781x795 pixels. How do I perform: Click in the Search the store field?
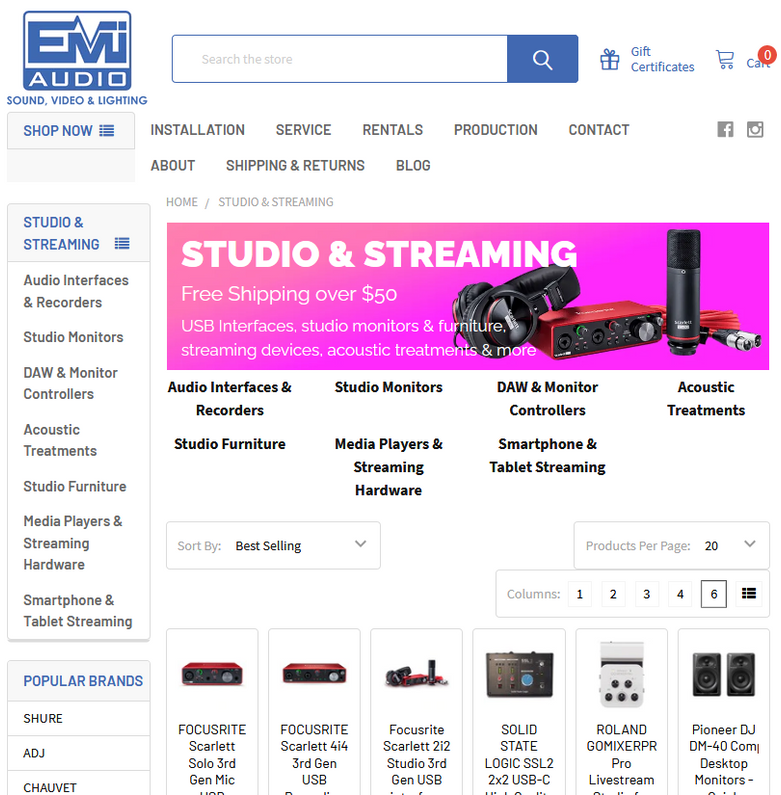(x=340, y=59)
